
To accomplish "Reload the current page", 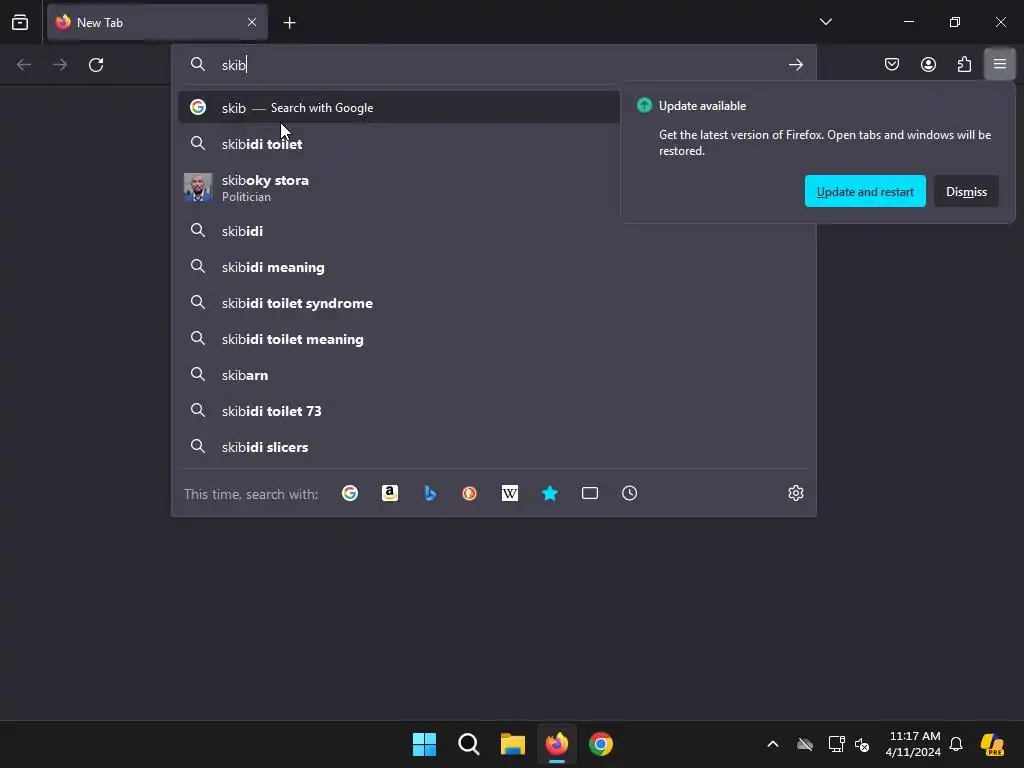I will click(96, 65).
